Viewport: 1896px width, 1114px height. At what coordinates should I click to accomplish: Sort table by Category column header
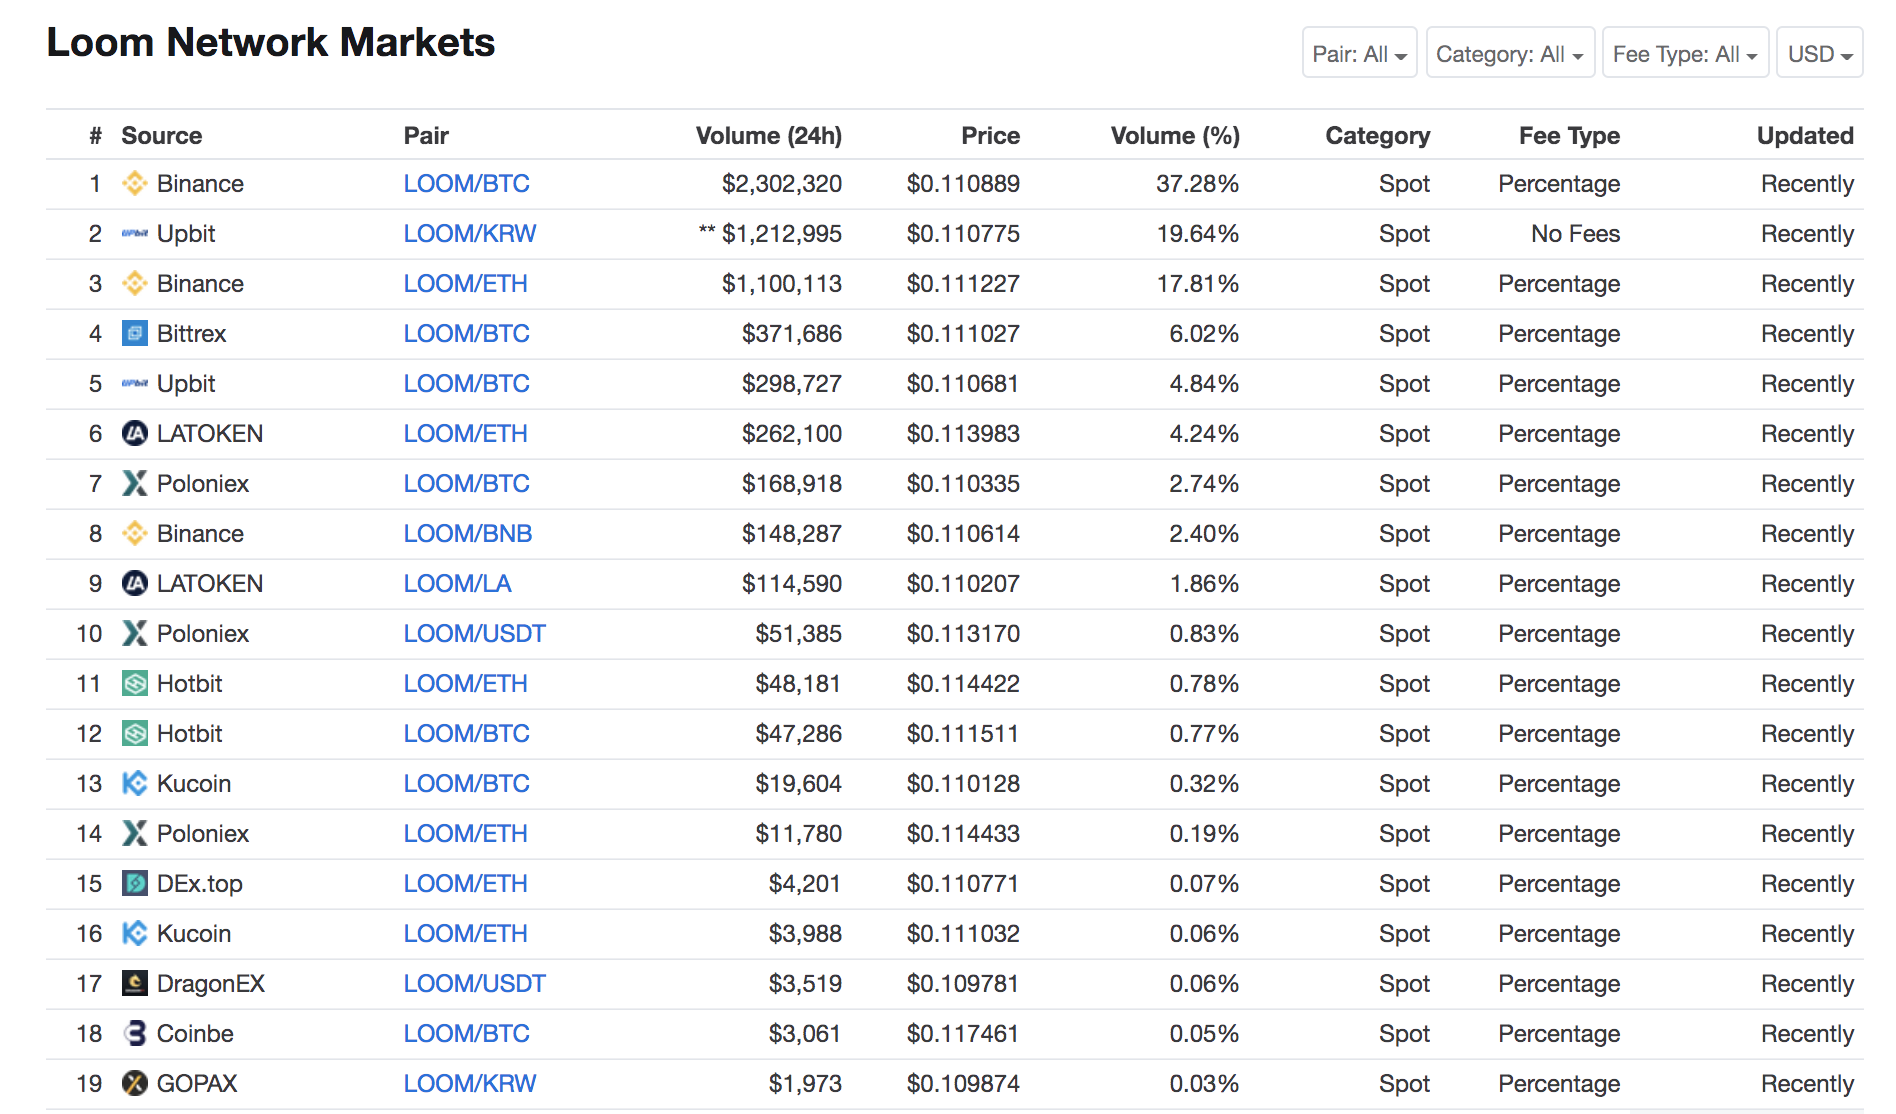click(x=1377, y=135)
